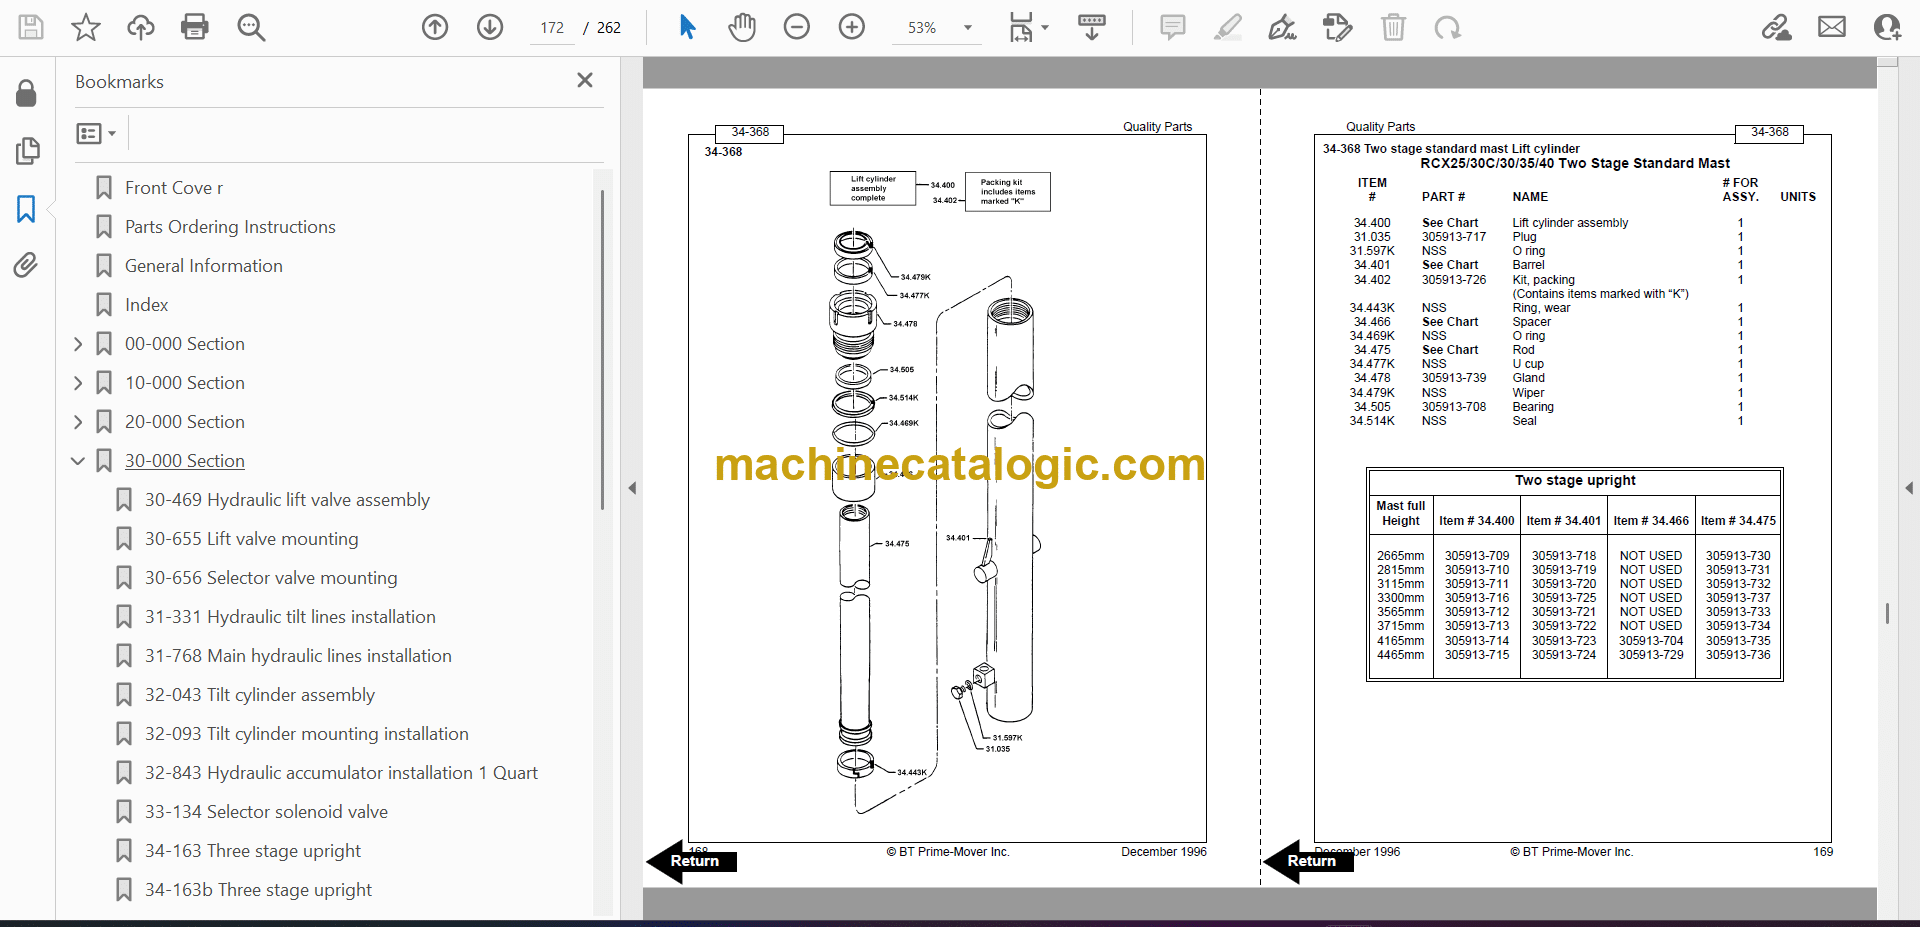
Task: Click Return arrow on left page
Action: coord(691,861)
